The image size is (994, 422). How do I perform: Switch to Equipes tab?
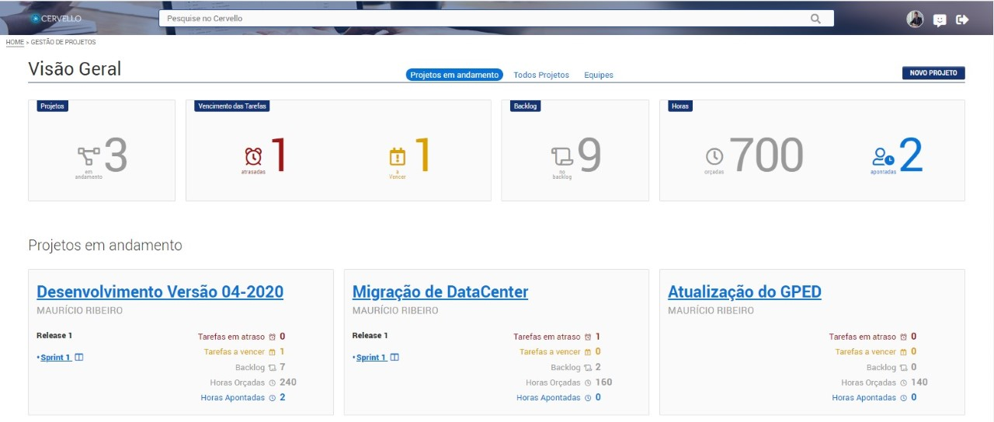point(598,75)
